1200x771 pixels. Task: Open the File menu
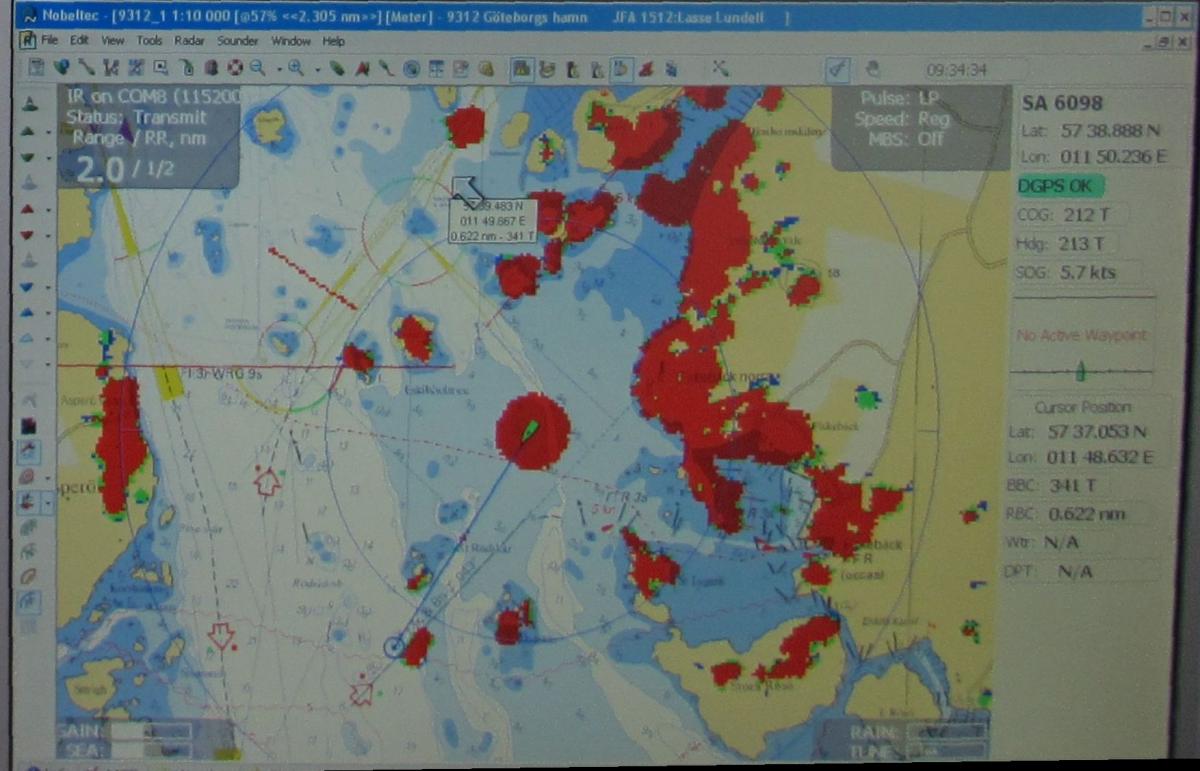[49, 41]
